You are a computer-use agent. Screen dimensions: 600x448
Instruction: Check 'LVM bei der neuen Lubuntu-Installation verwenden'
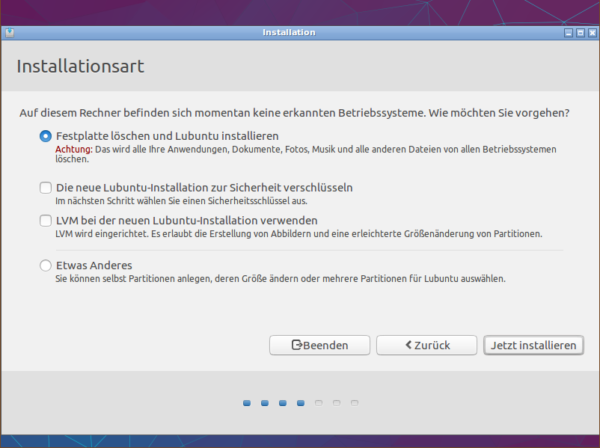point(46,220)
